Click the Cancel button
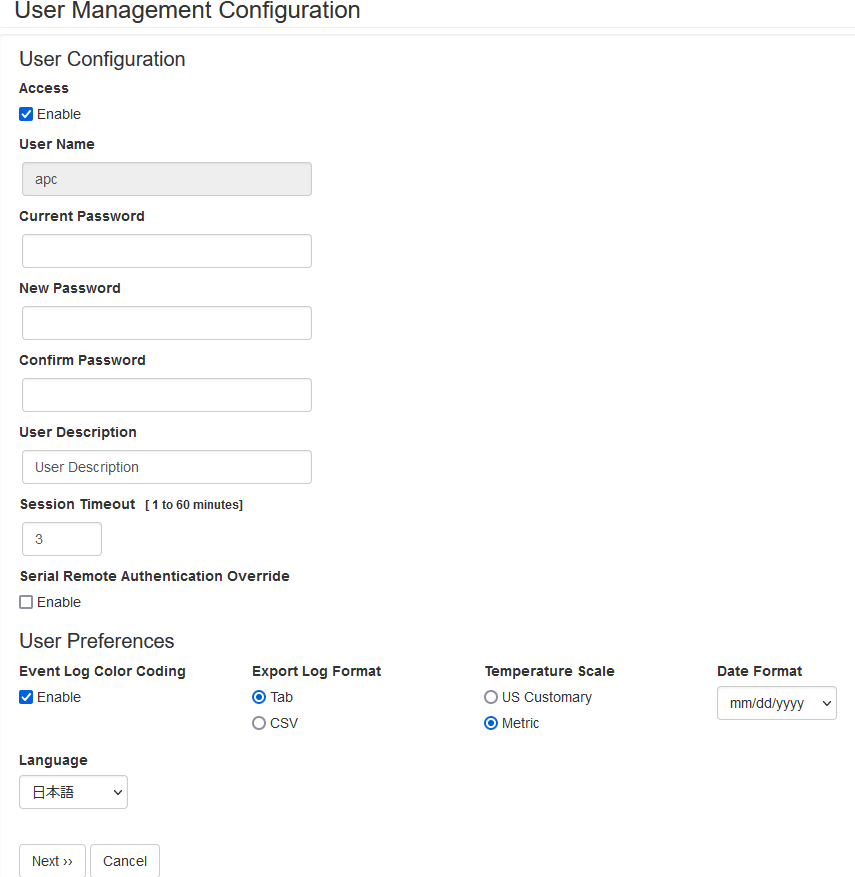The image size is (855, 877). pyautogui.click(x=125, y=861)
